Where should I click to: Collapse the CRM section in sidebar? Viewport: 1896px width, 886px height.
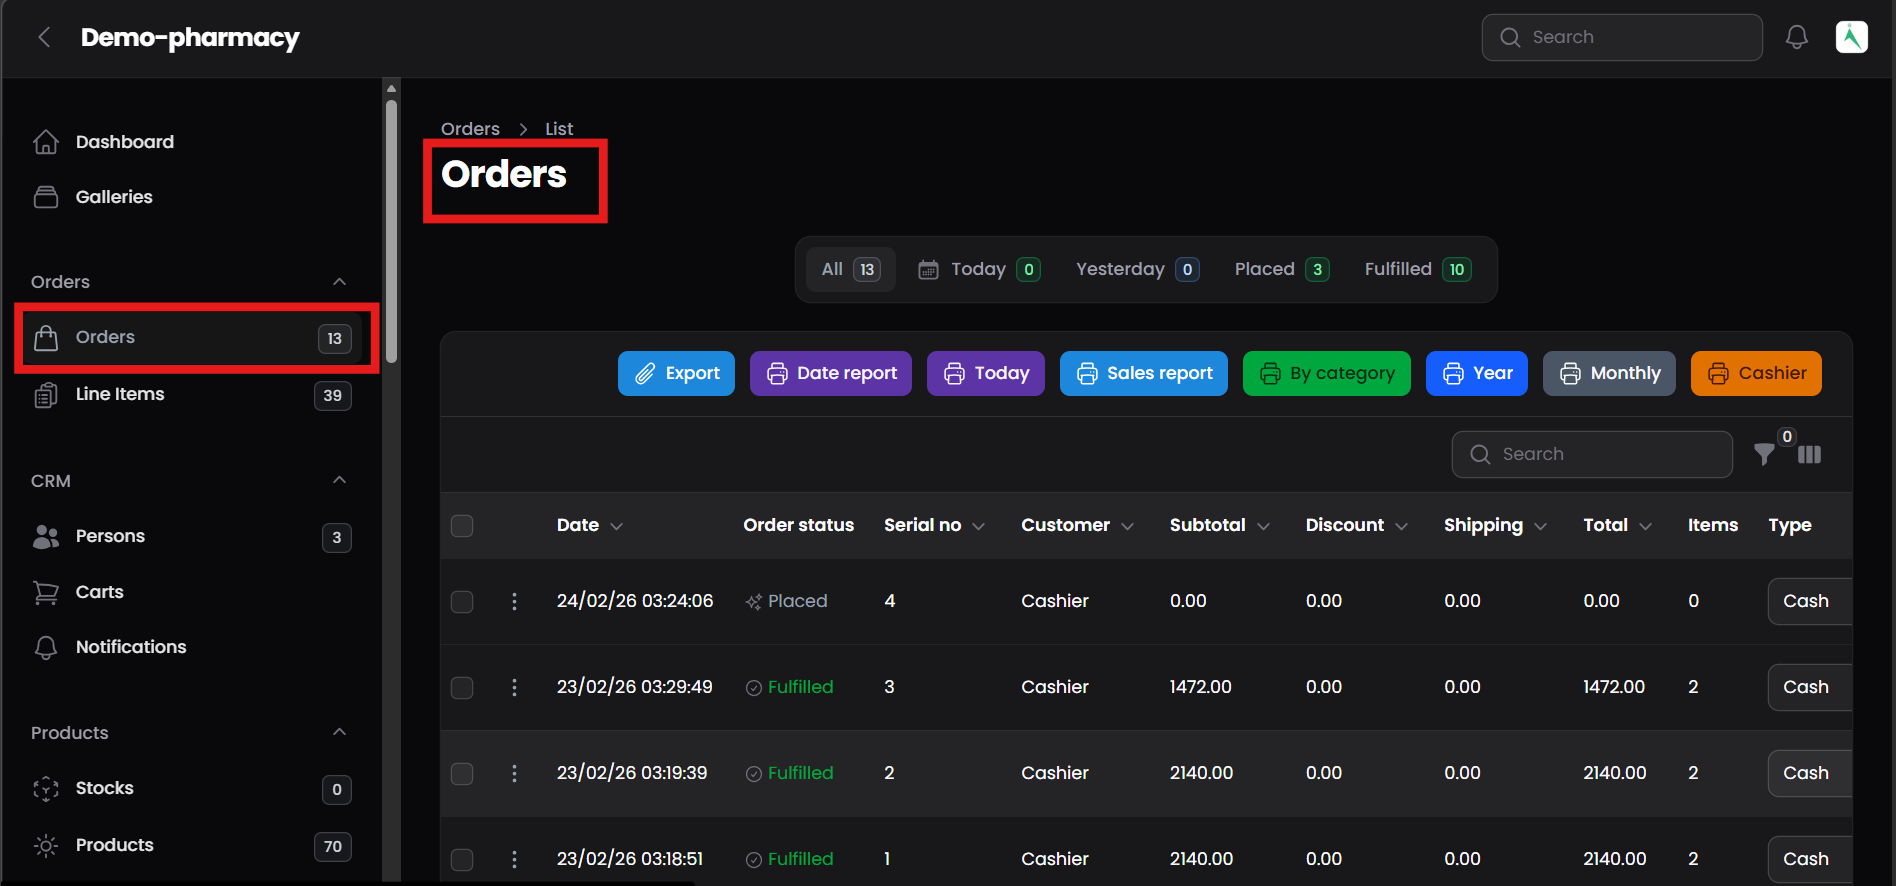[x=339, y=481]
